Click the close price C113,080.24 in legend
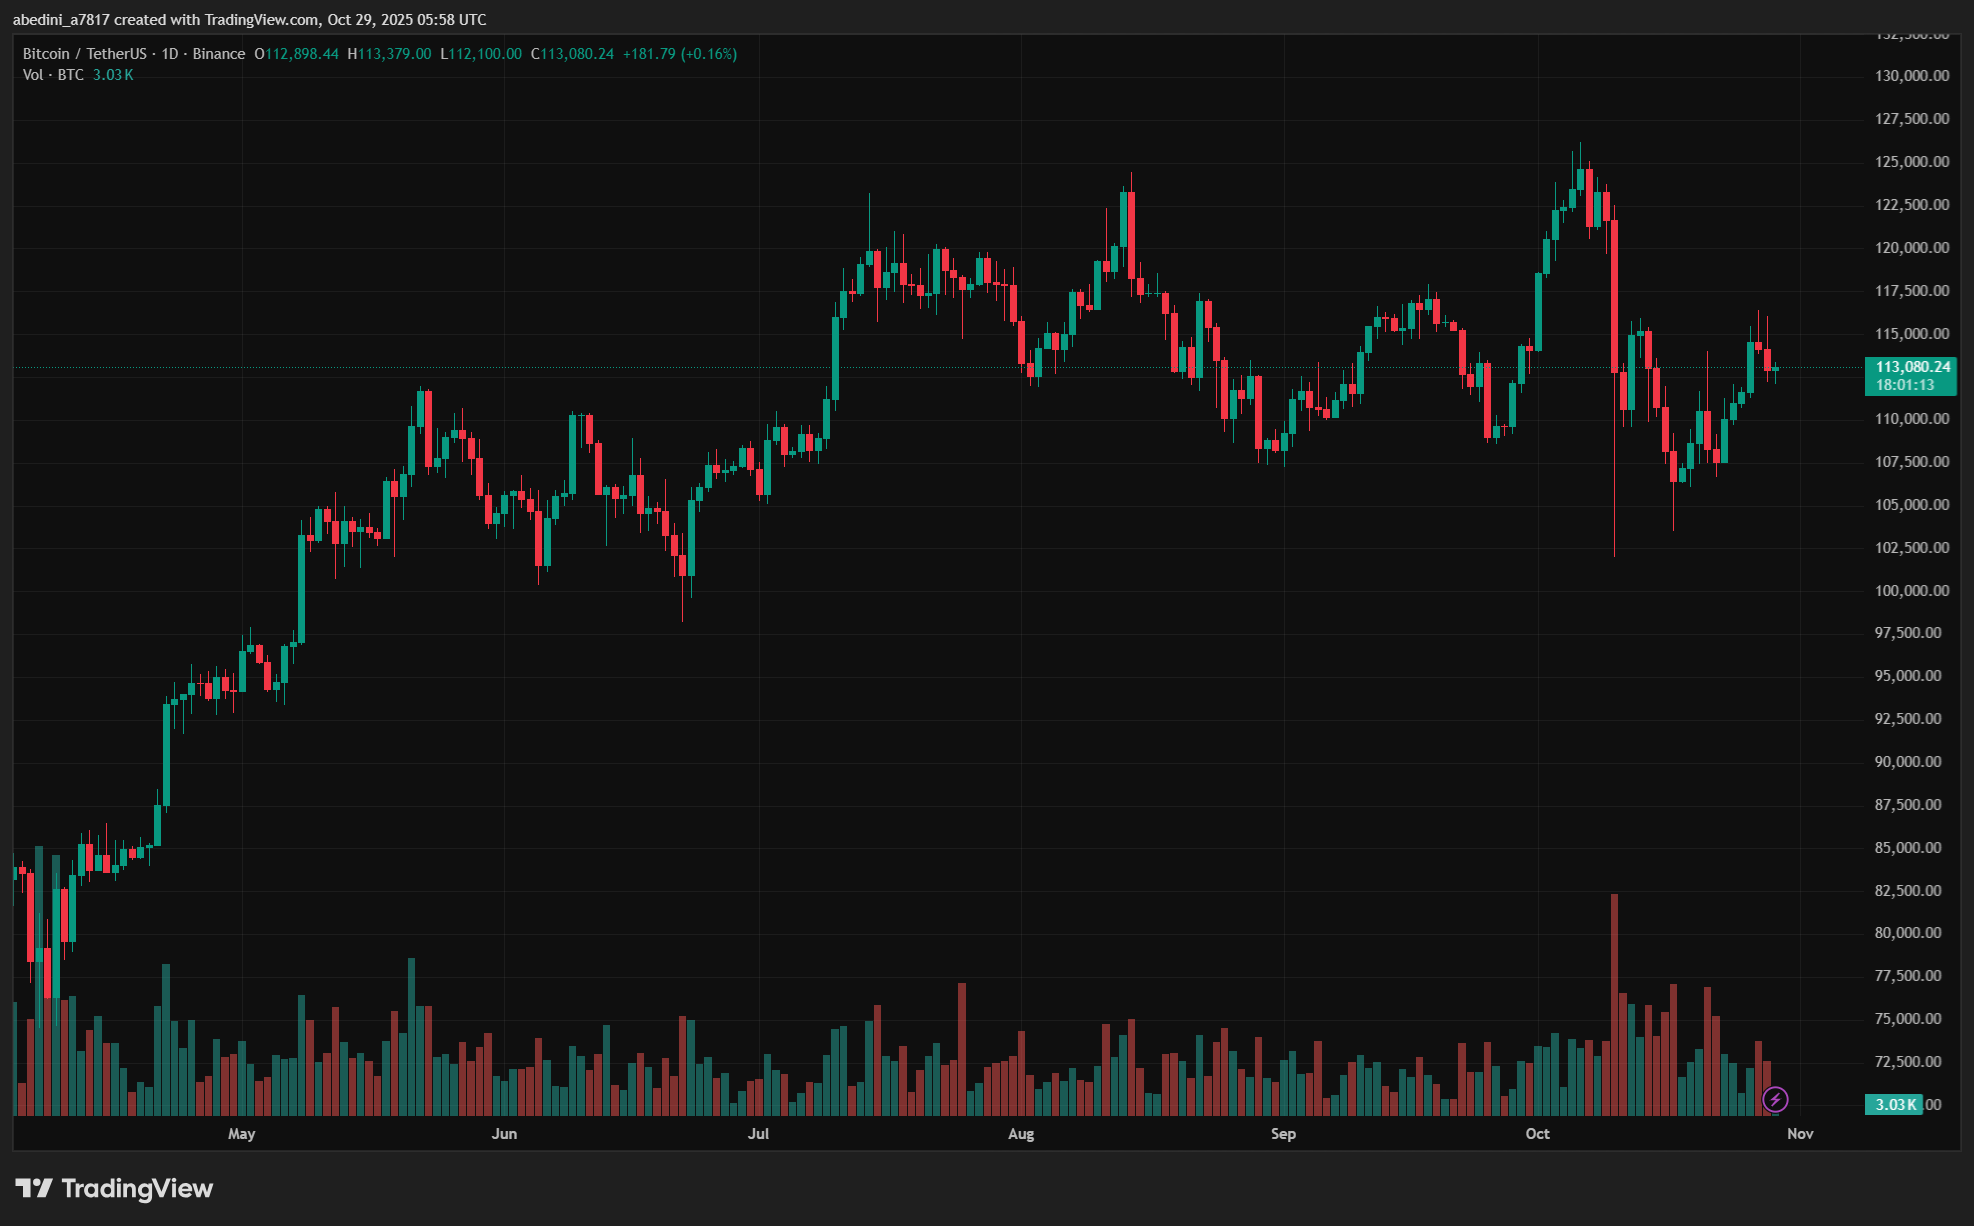Viewport: 1974px width, 1226px height. 572,54
